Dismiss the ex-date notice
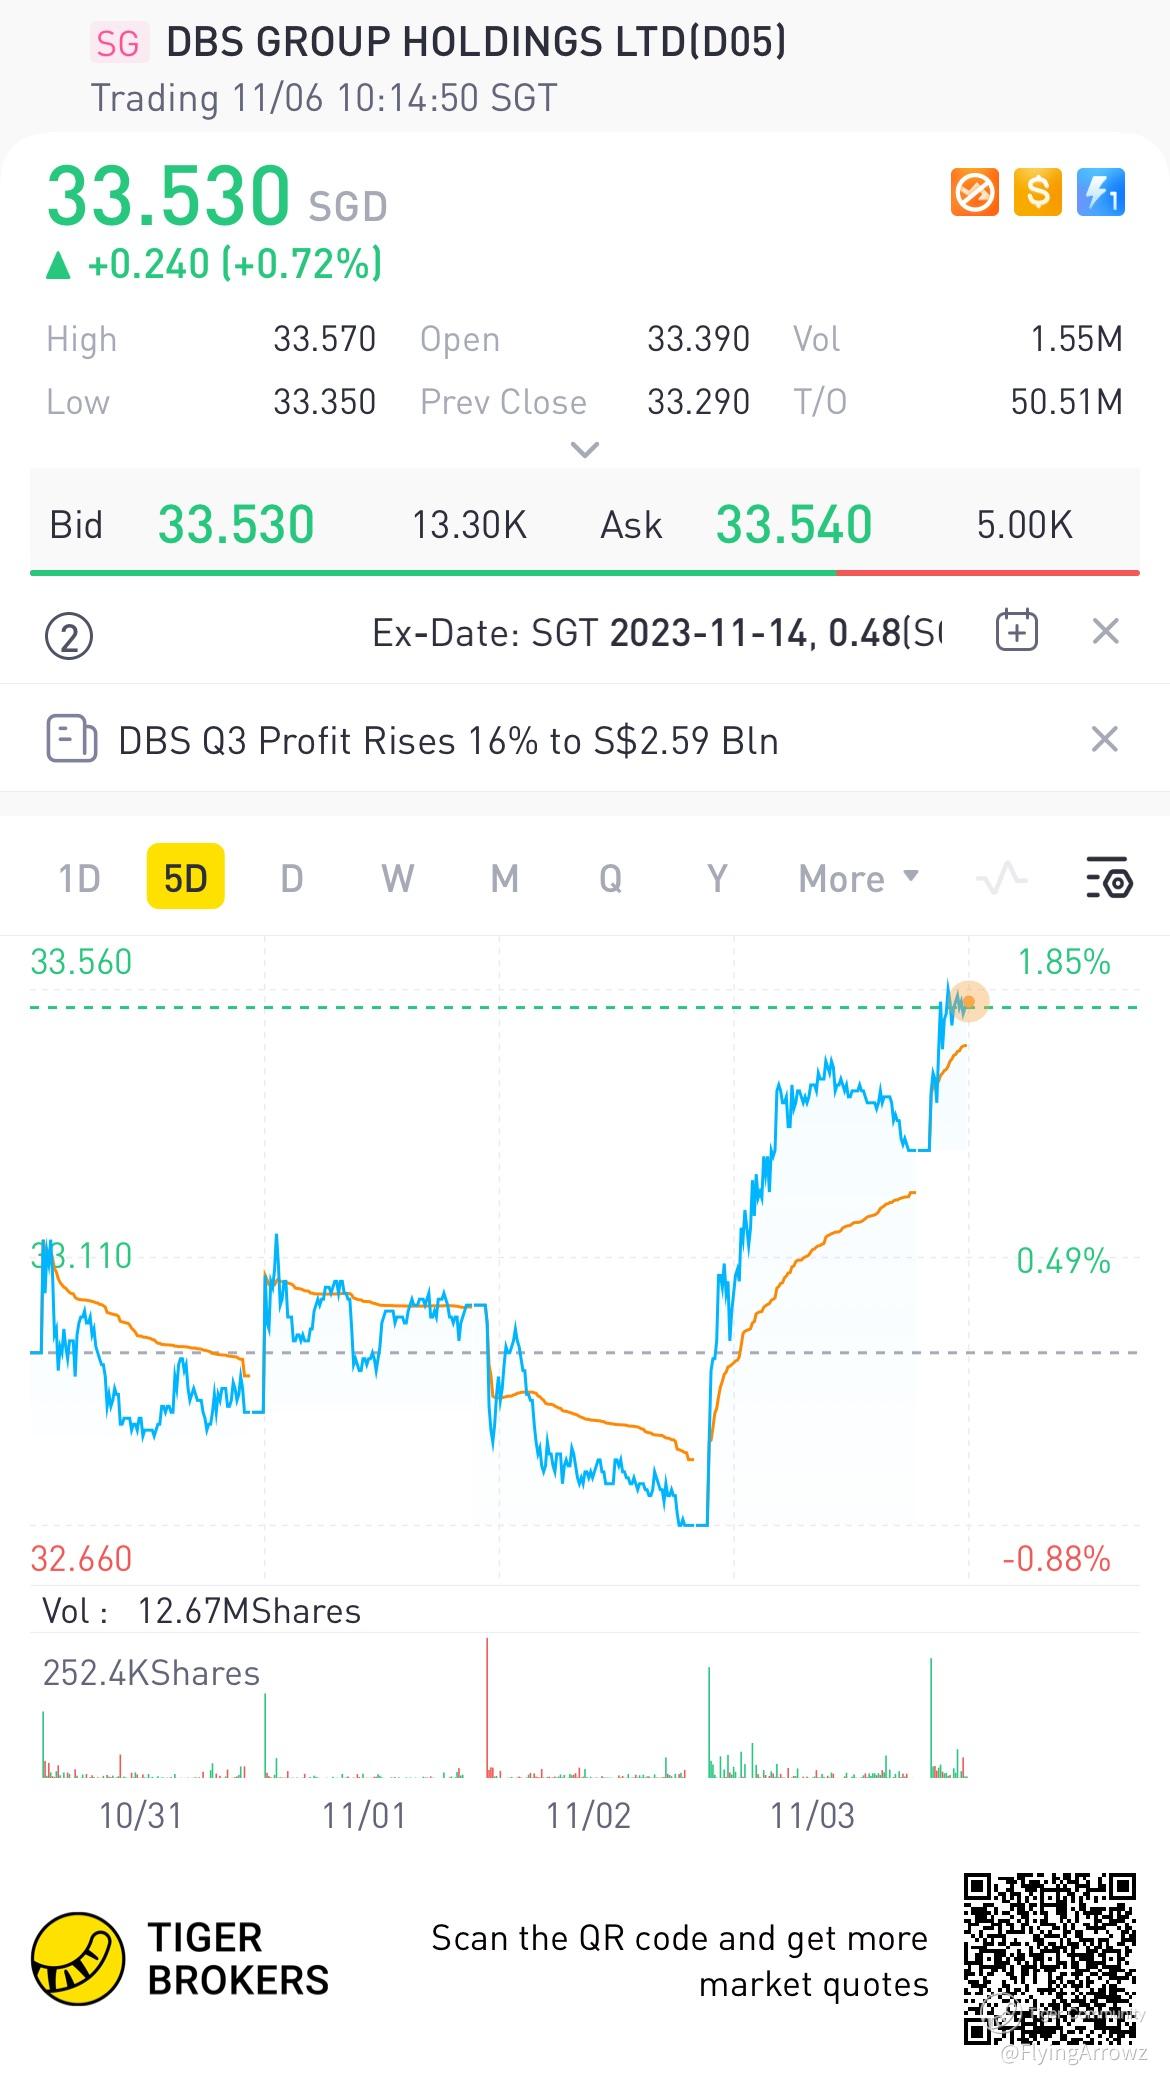 pyautogui.click(x=1105, y=631)
